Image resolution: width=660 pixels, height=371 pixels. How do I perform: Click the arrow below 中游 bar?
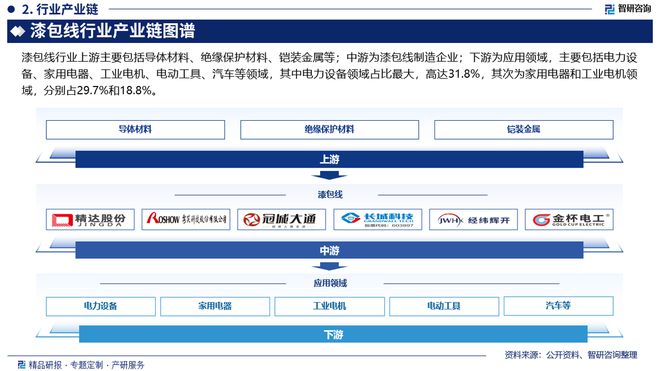pyautogui.click(x=329, y=266)
